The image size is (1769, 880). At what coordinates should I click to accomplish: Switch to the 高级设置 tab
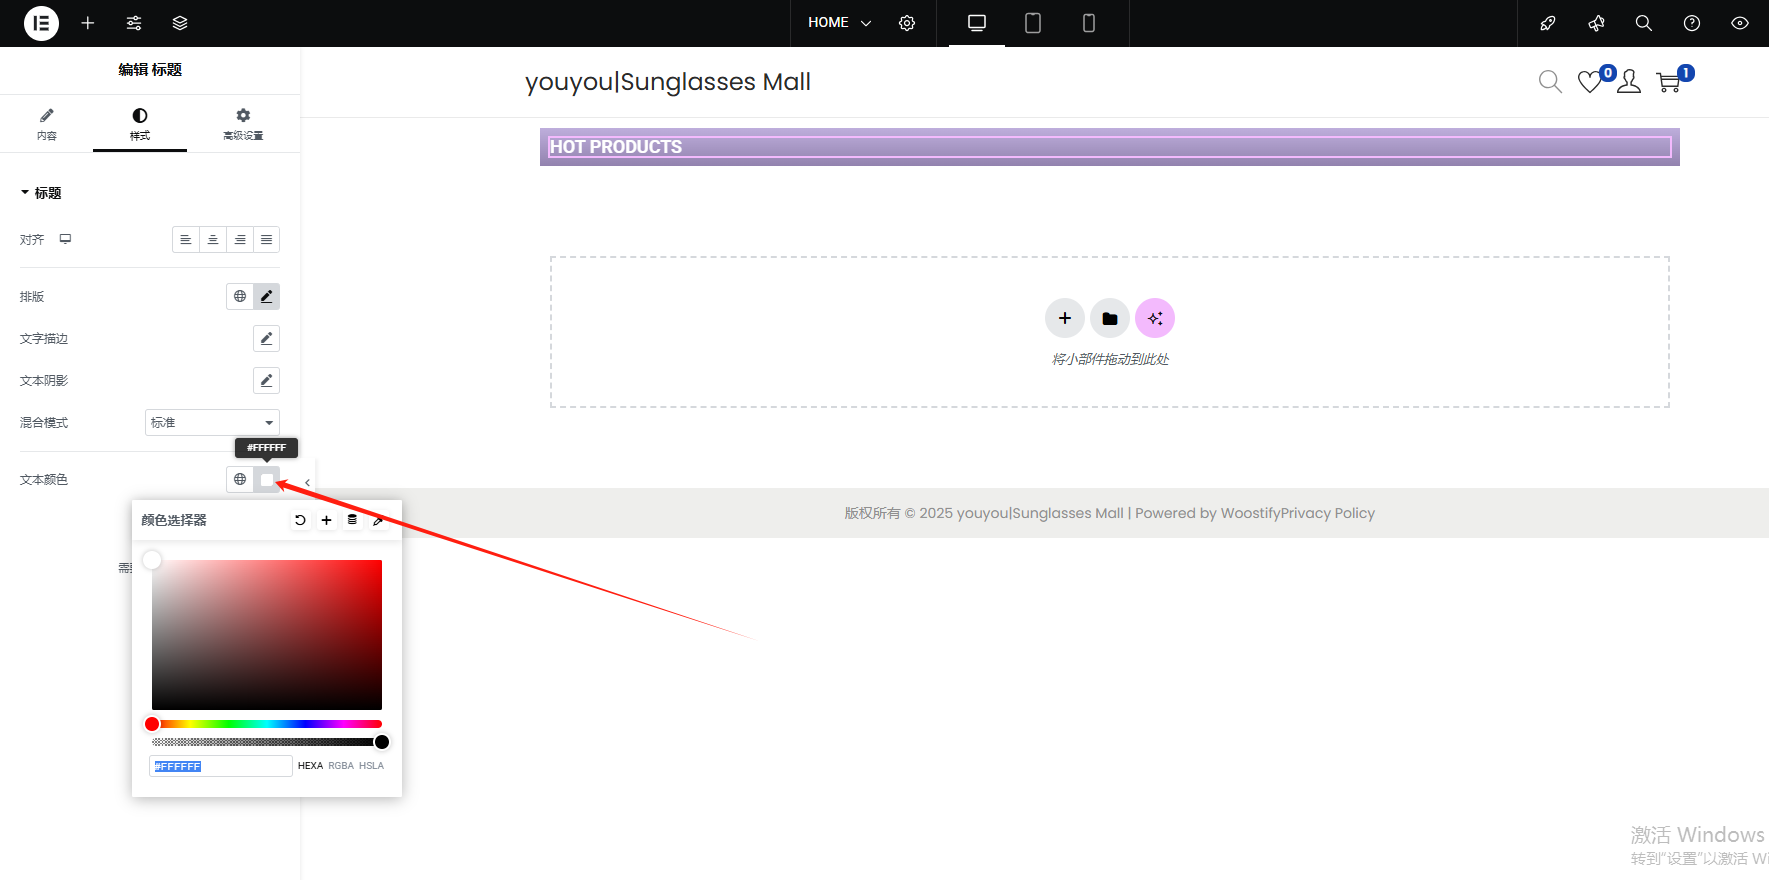click(x=243, y=124)
